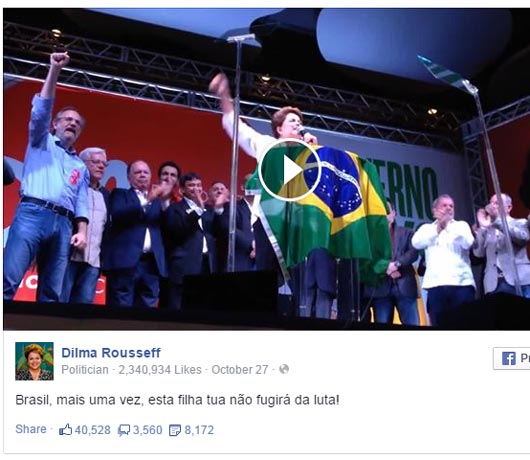Play the Dilma Rousseff rally video
Image resolution: width=530 pixels, height=460 pixels.
pyautogui.click(x=289, y=171)
